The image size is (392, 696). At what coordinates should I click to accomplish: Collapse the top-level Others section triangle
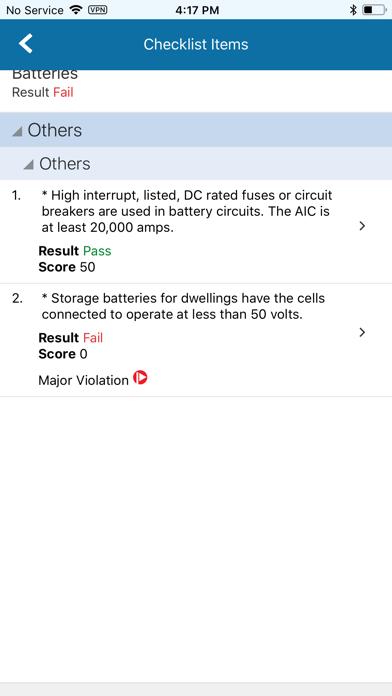pyautogui.click(x=17, y=131)
